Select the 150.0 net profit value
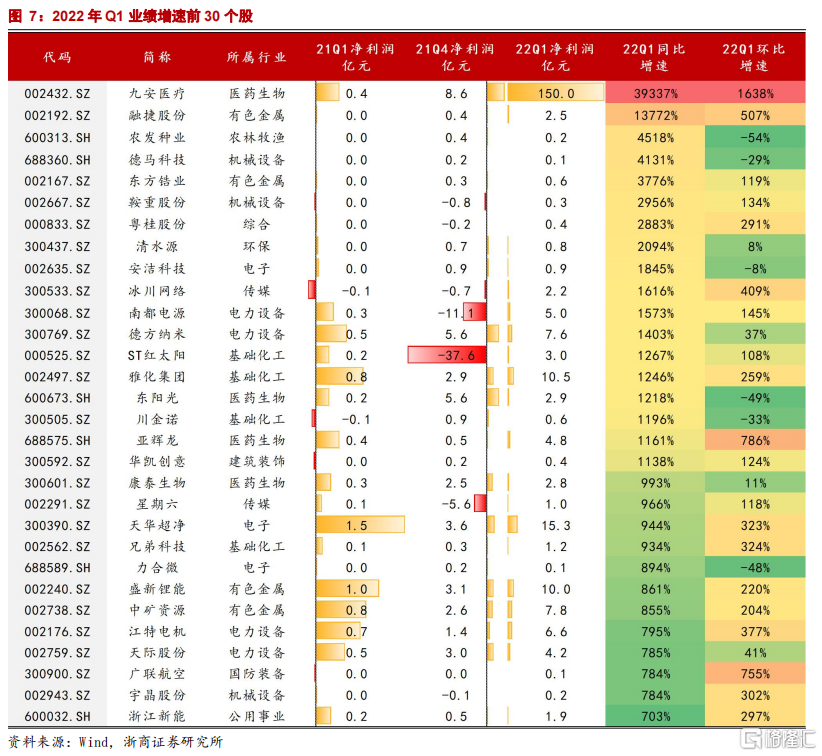This screenshot has width=822, height=756. [556, 94]
